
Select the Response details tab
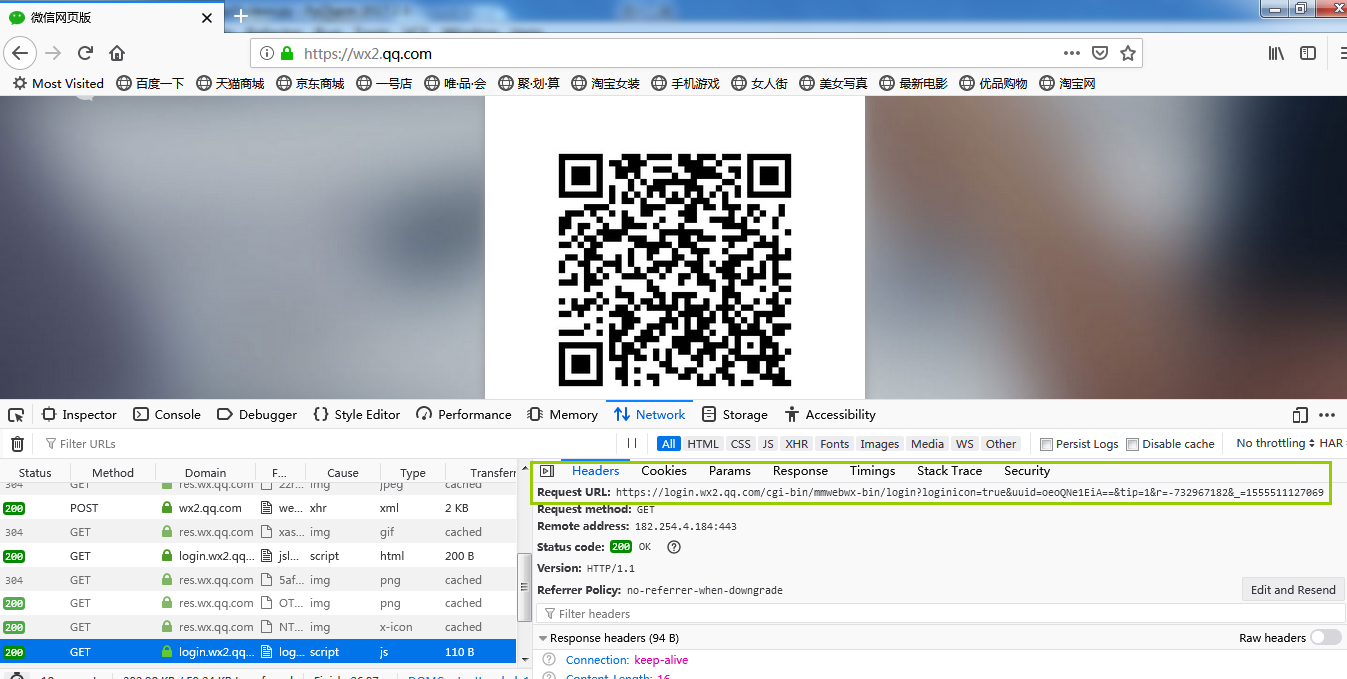pyautogui.click(x=800, y=471)
